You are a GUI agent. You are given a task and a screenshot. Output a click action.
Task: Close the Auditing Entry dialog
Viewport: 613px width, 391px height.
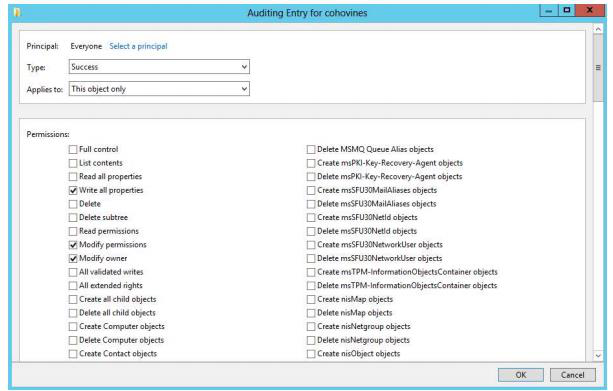[x=590, y=11]
